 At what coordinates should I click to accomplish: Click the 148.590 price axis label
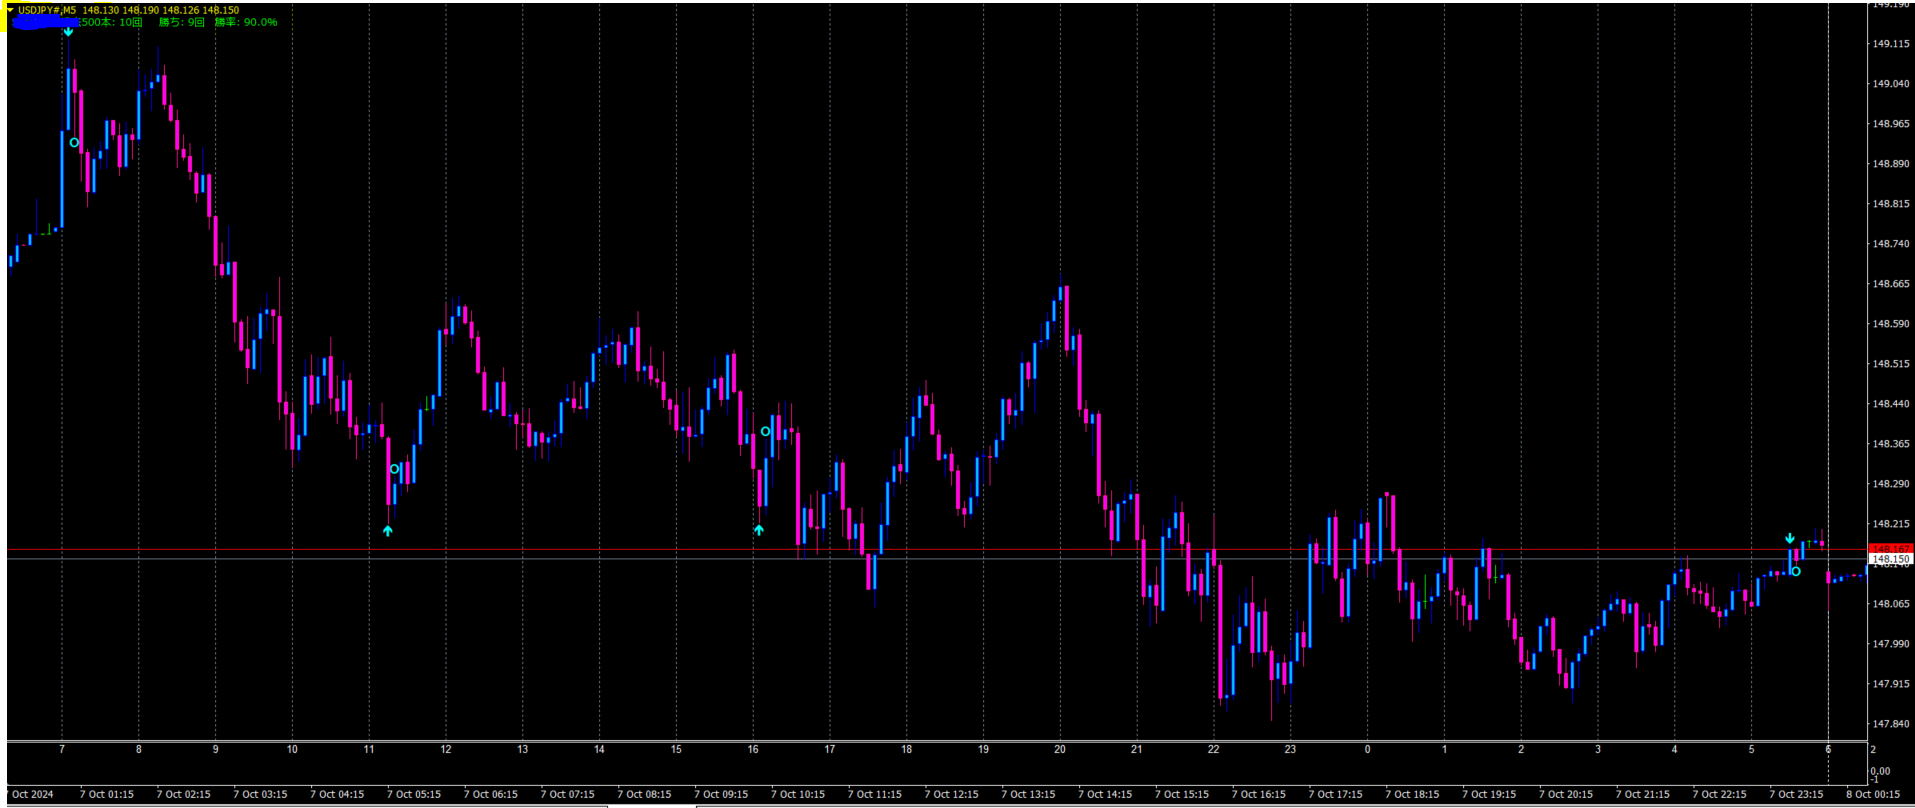(x=1891, y=324)
